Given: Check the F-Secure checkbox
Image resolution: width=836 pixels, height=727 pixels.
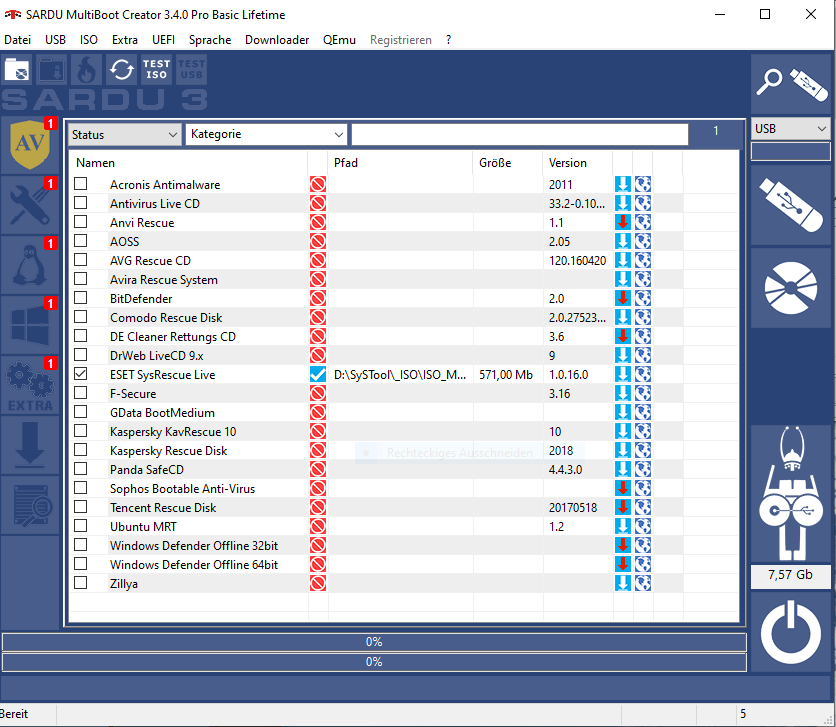Looking at the screenshot, I should click(x=81, y=393).
